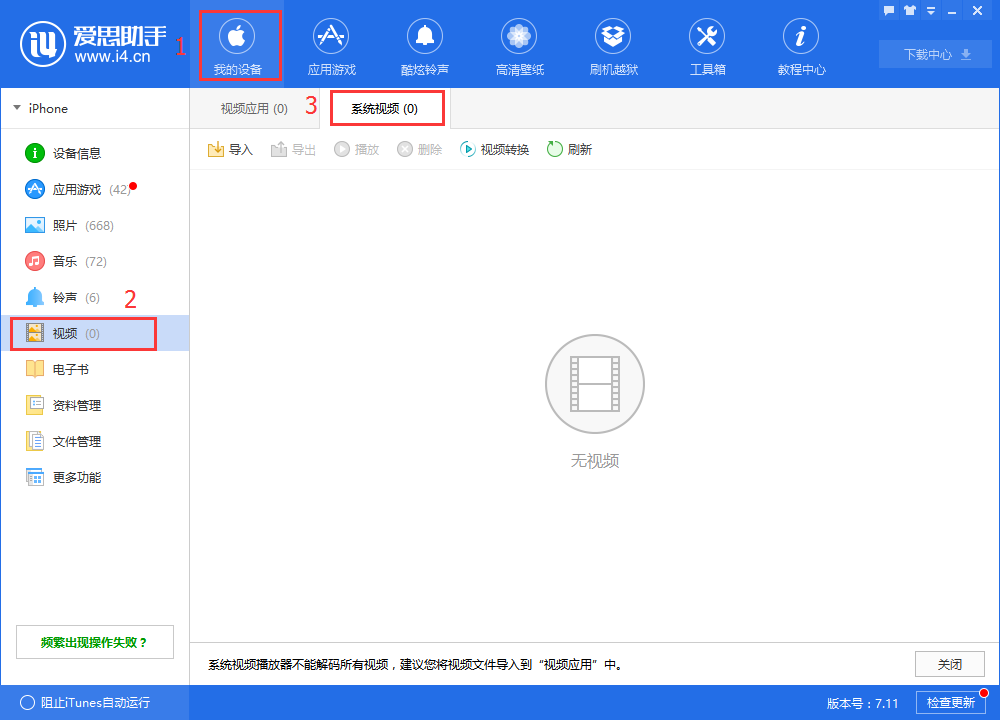Open 照片 (668) in the sidebar
1000x720 pixels.
click(94, 225)
